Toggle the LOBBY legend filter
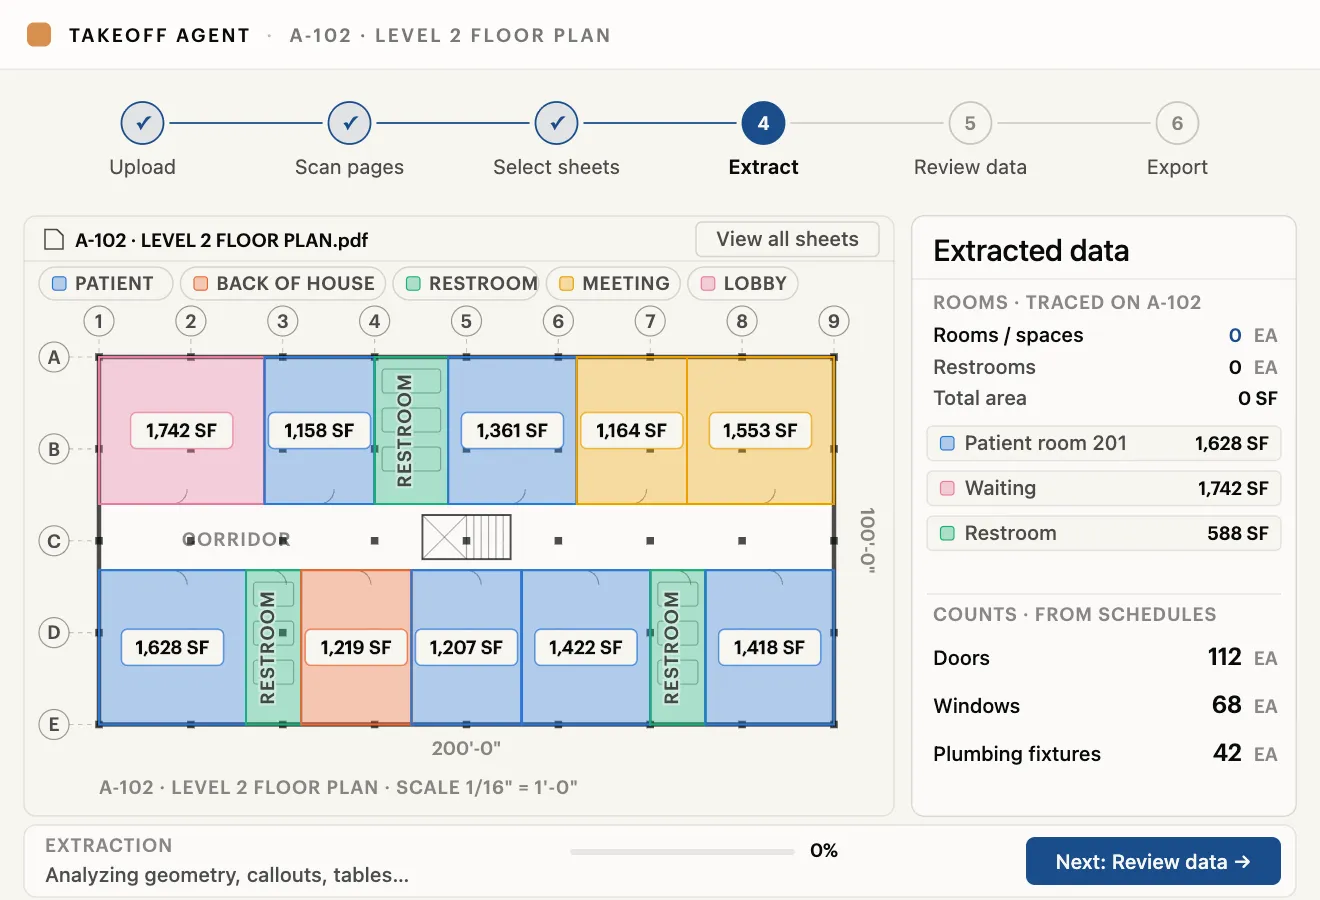Image resolution: width=1320 pixels, height=900 pixels. point(743,283)
